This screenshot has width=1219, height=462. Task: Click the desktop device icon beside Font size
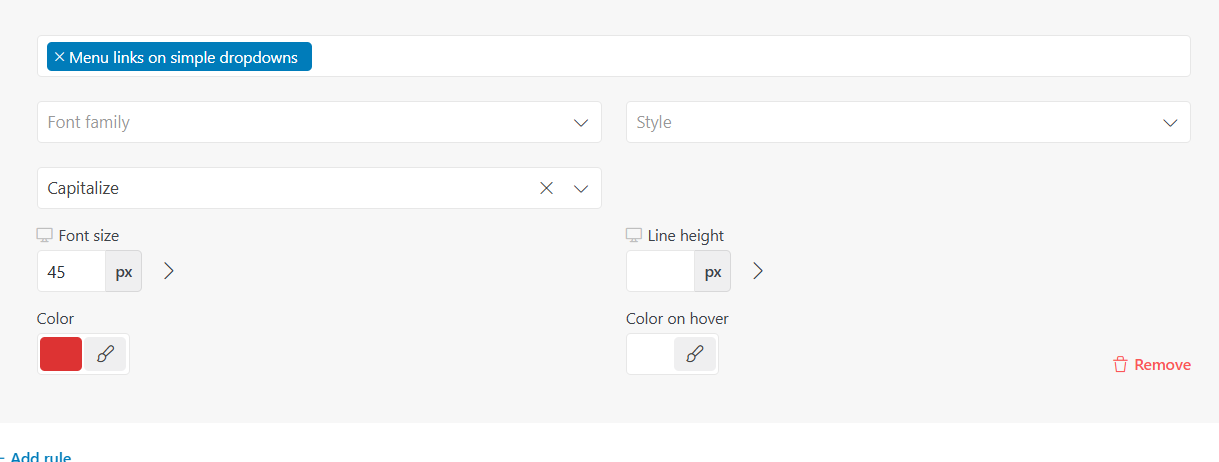[x=44, y=235]
